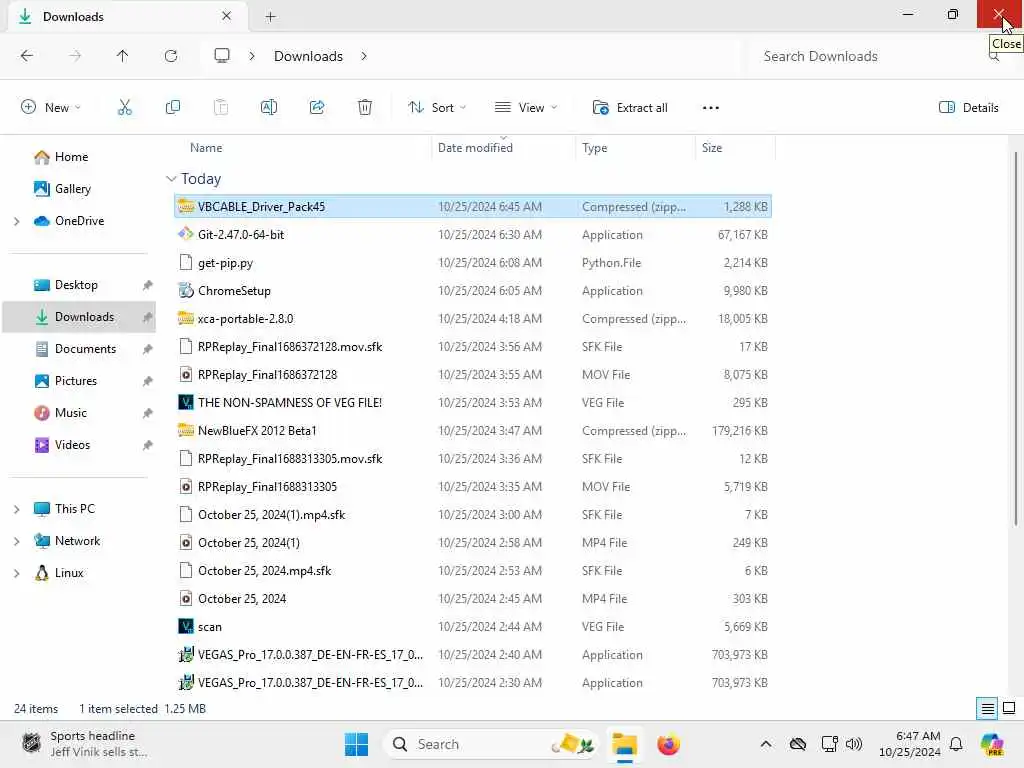Select the xca-portable-2.8.0 zip file

tap(473, 319)
